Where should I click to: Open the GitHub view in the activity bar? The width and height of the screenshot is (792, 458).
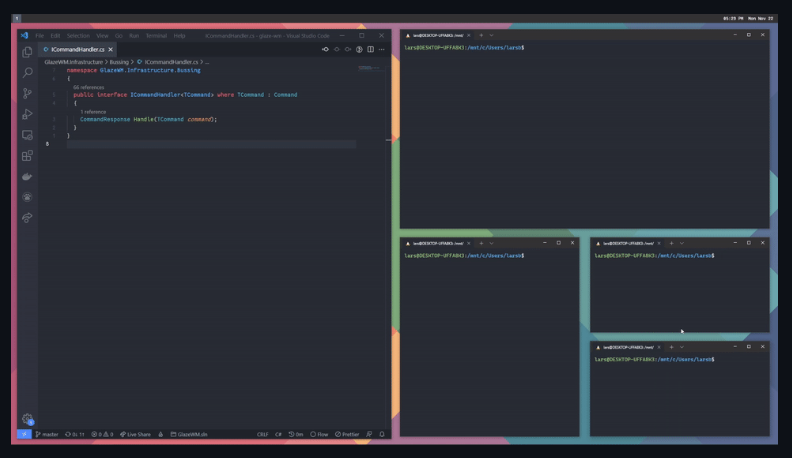pos(27,197)
